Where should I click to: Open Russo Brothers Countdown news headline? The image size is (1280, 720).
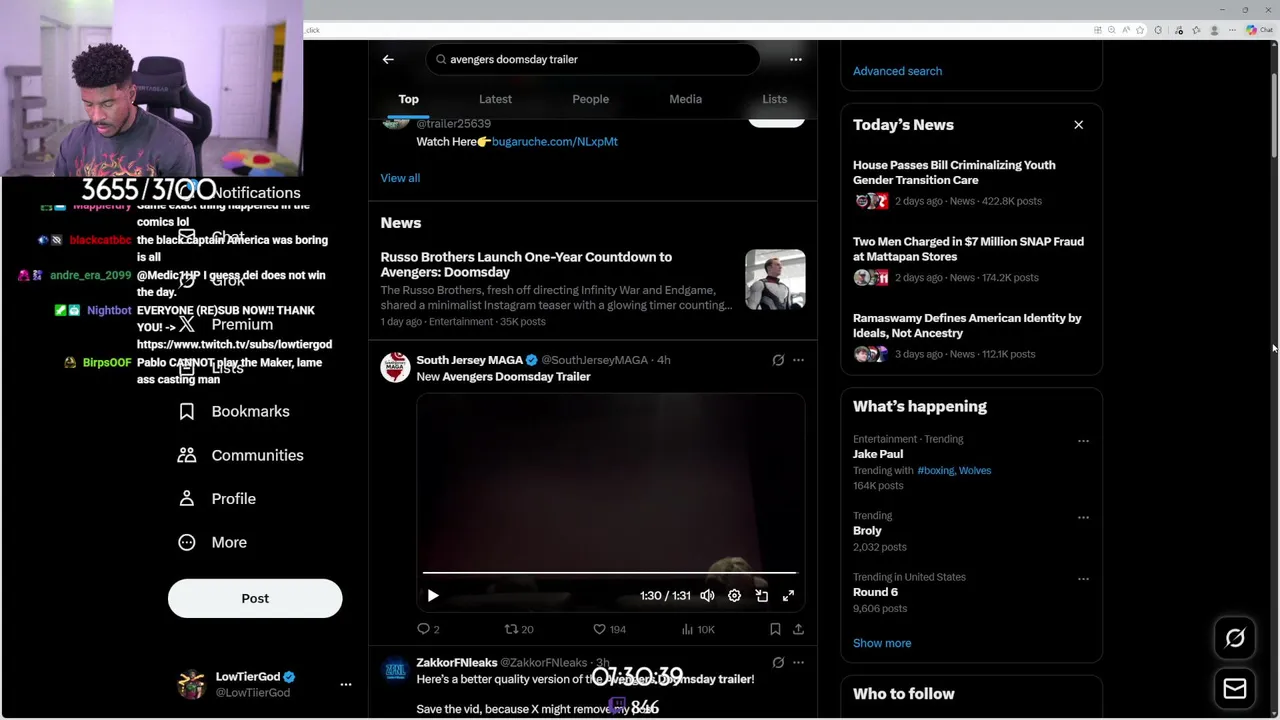tap(526, 264)
